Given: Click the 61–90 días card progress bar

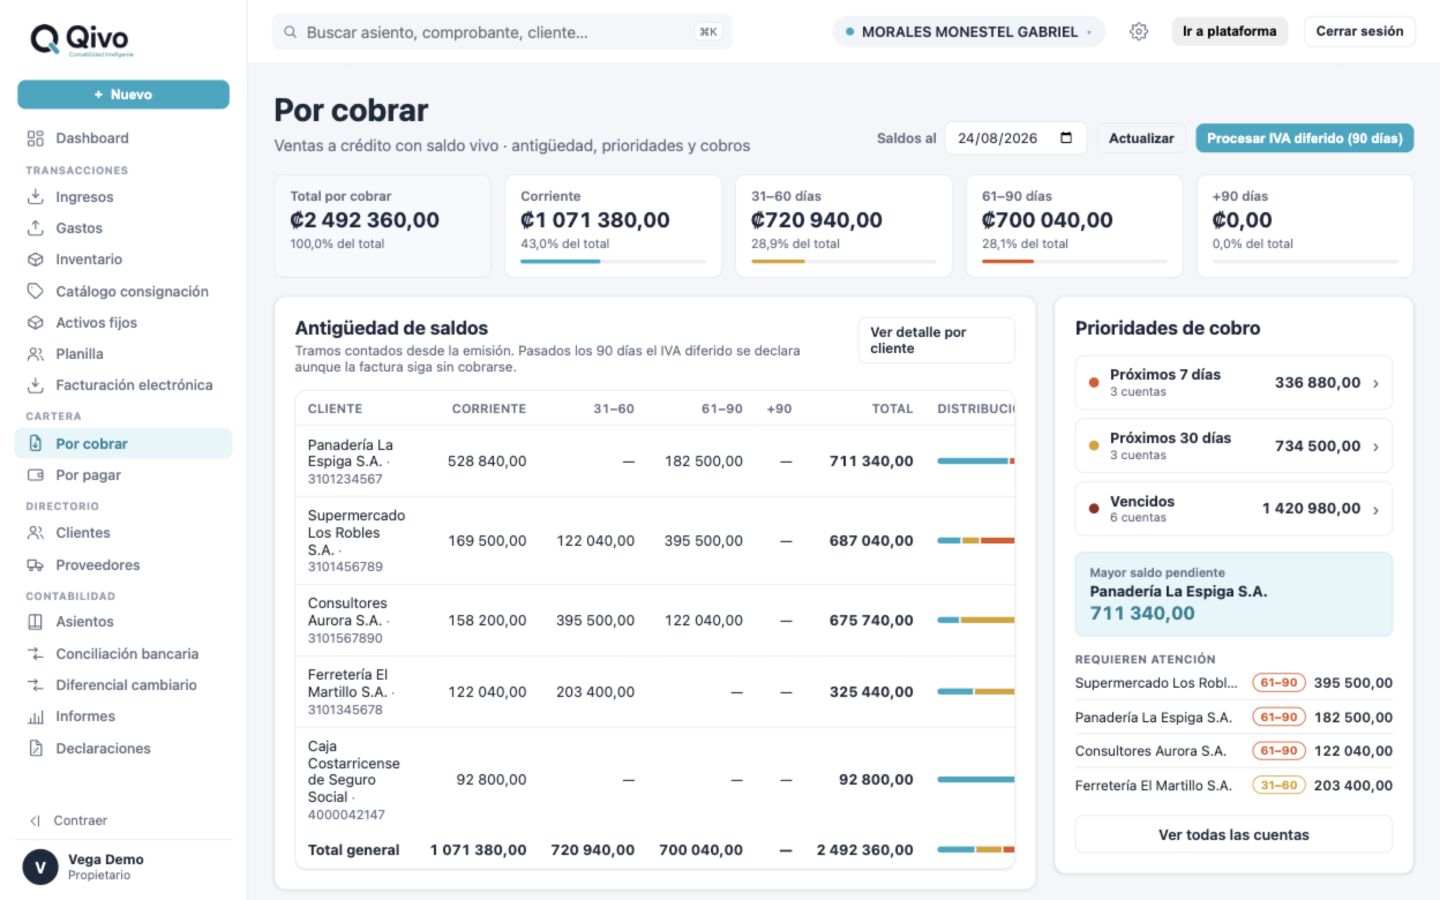Looking at the screenshot, I should [x=1074, y=262].
